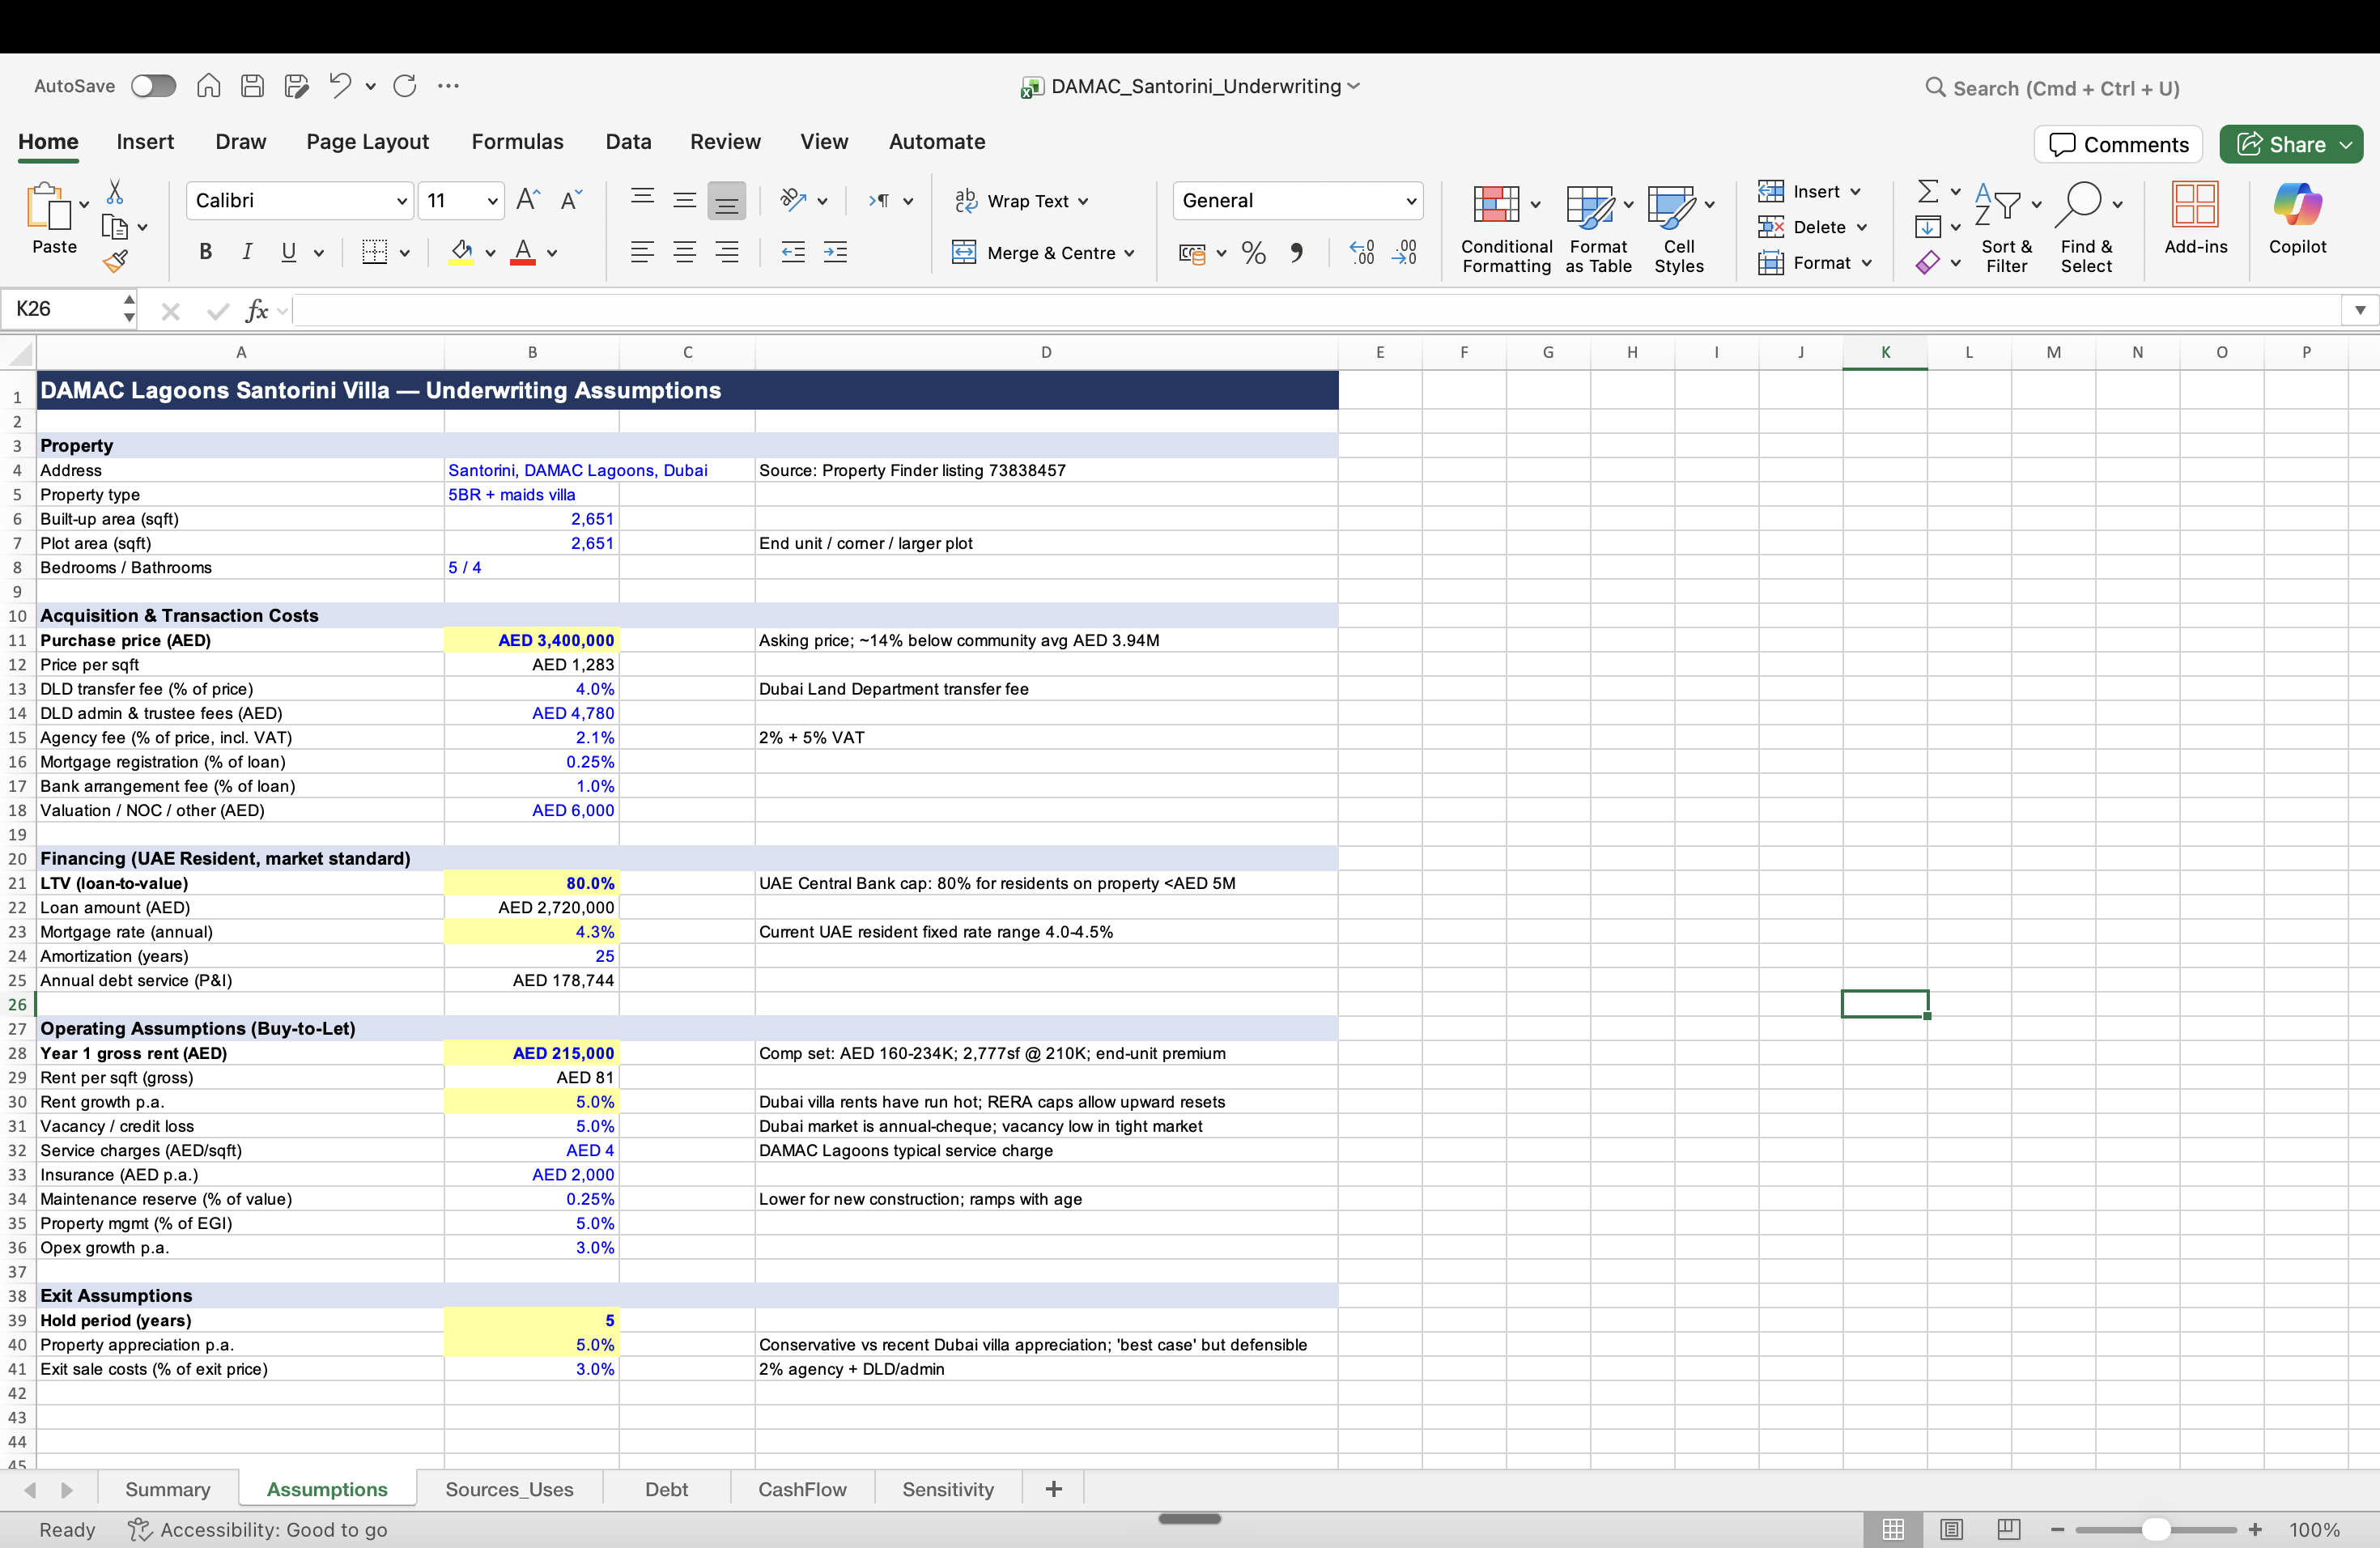Toggle middle vertical alignment

click(x=684, y=200)
